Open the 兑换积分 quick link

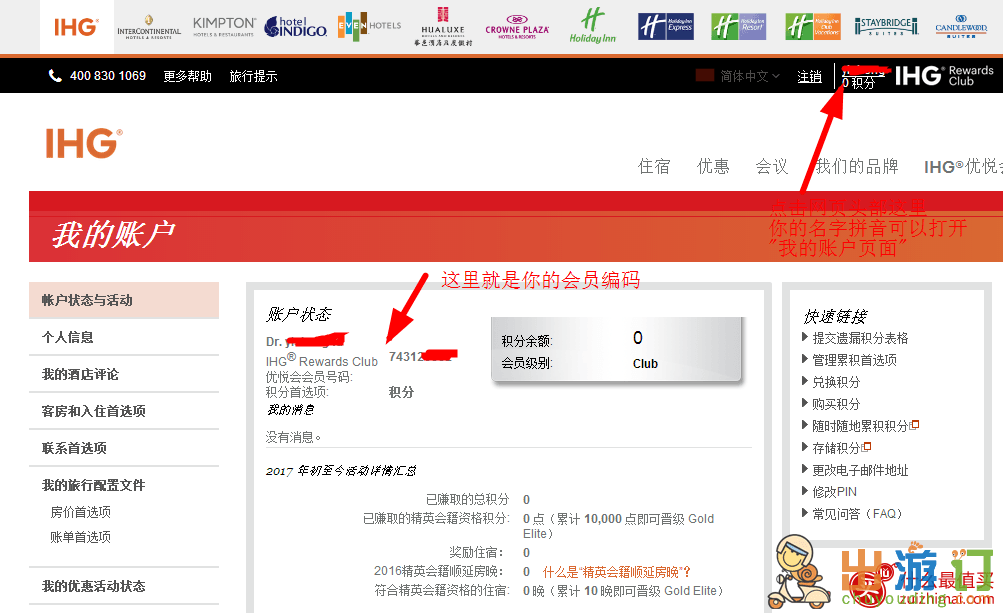pos(836,382)
